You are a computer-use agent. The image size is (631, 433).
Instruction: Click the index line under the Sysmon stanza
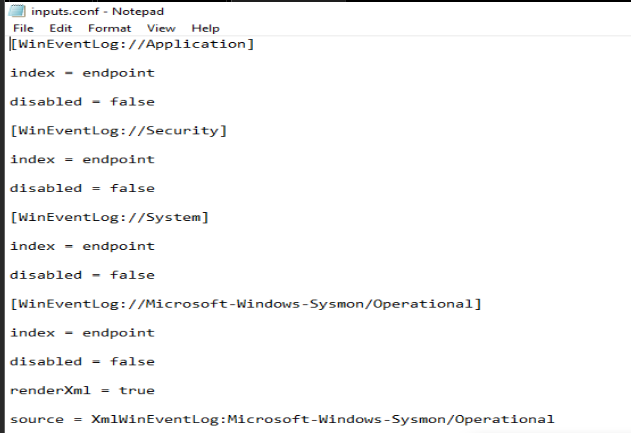[82, 332]
